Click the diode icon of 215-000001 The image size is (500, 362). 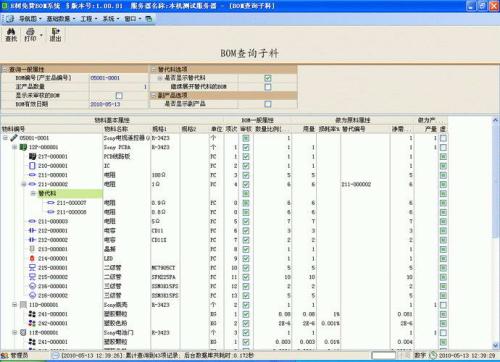(x=32, y=267)
